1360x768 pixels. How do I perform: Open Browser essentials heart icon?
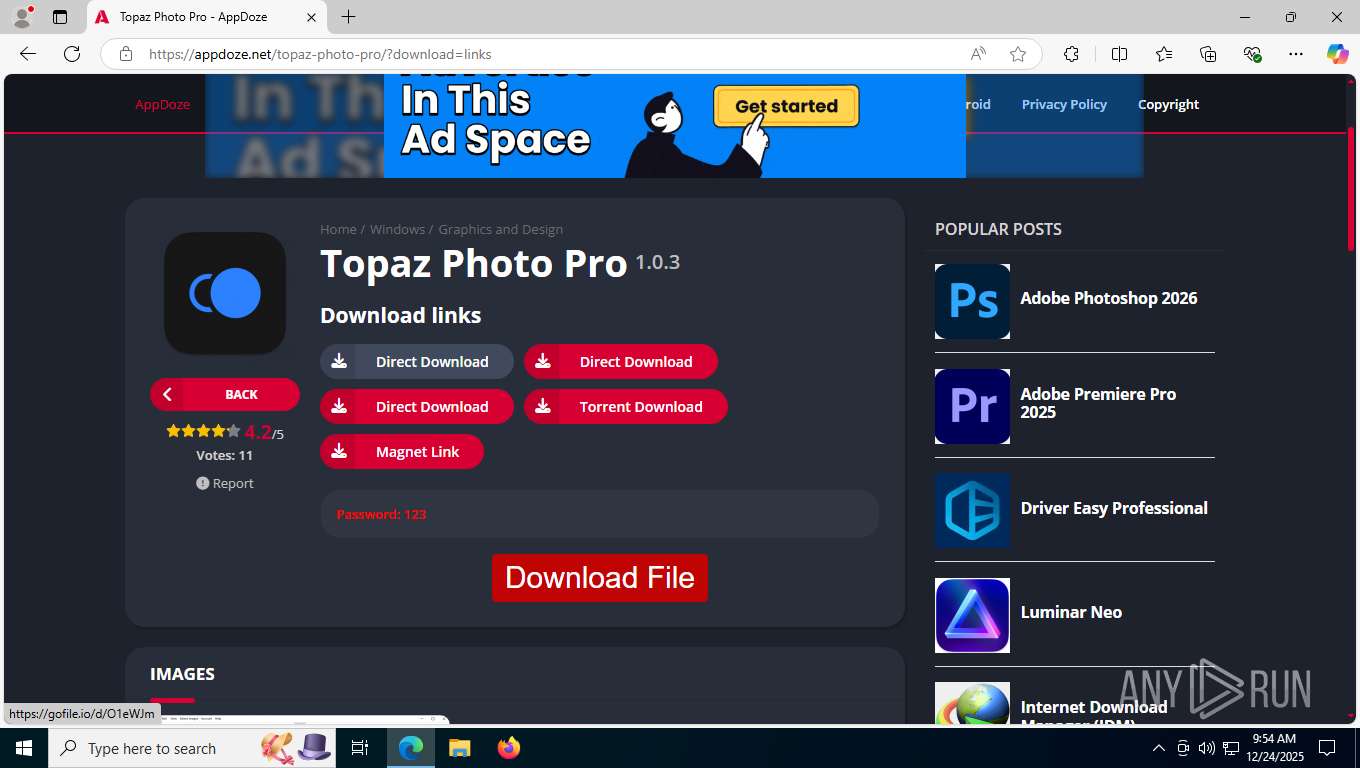click(1252, 54)
